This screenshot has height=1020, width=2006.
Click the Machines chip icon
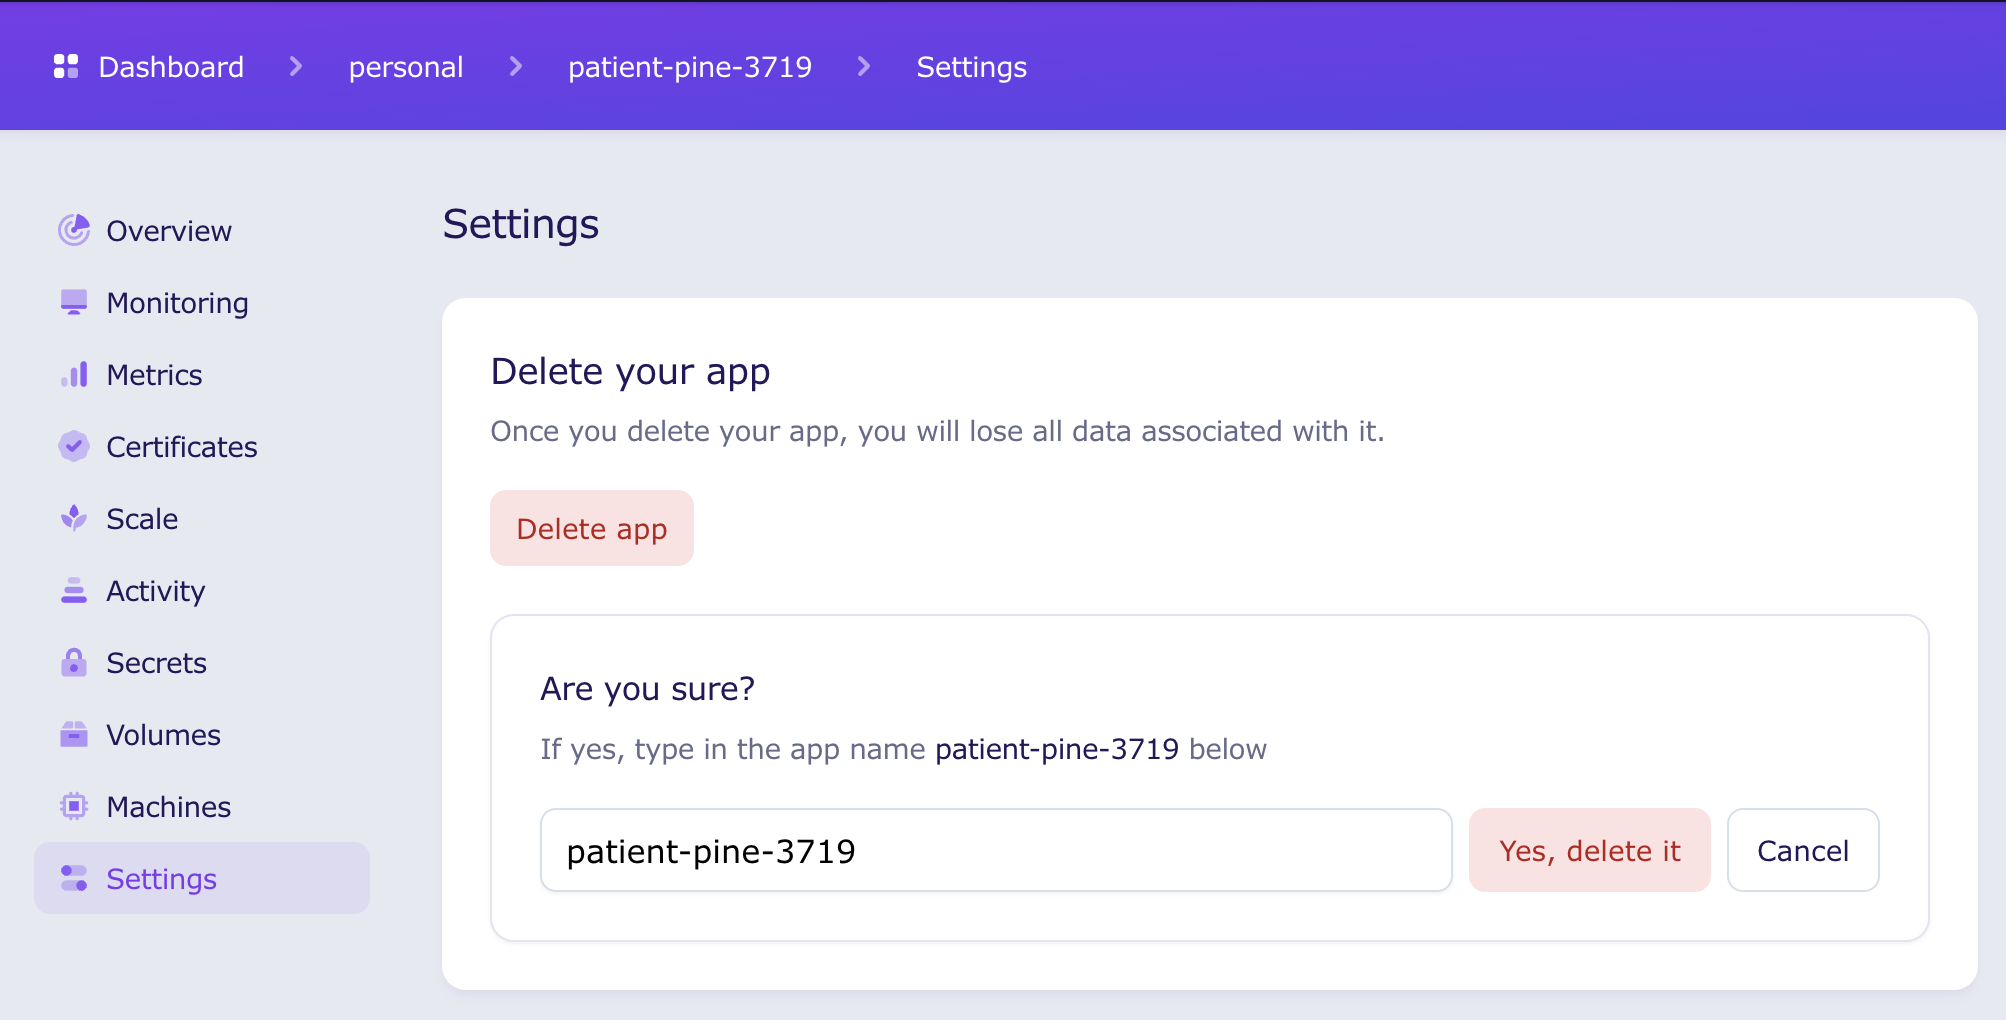[x=74, y=806]
